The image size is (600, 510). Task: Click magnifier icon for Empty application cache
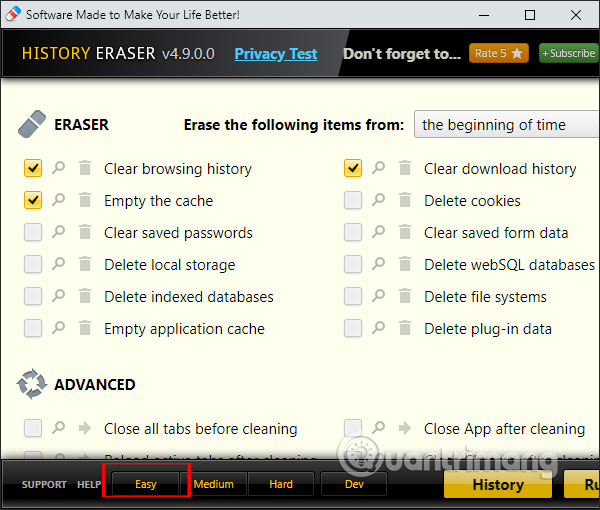pos(59,328)
